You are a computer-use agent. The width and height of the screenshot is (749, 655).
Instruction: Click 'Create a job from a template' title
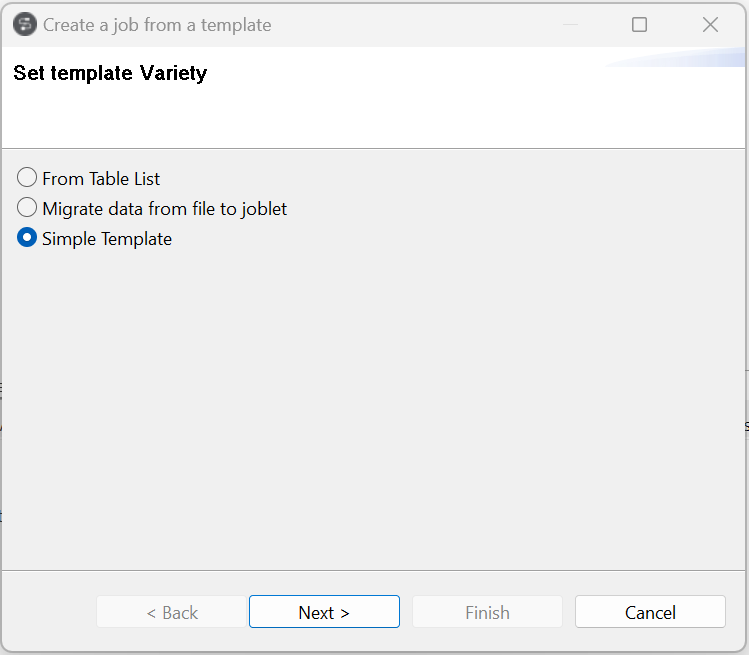tap(157, 25)
